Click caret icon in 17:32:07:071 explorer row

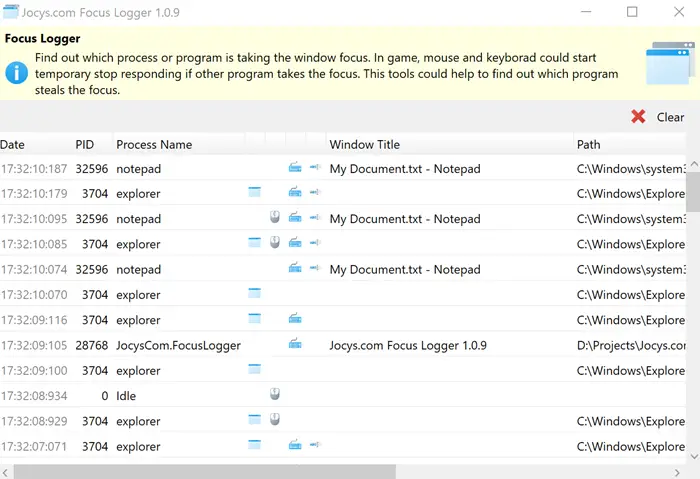(315, 445)
